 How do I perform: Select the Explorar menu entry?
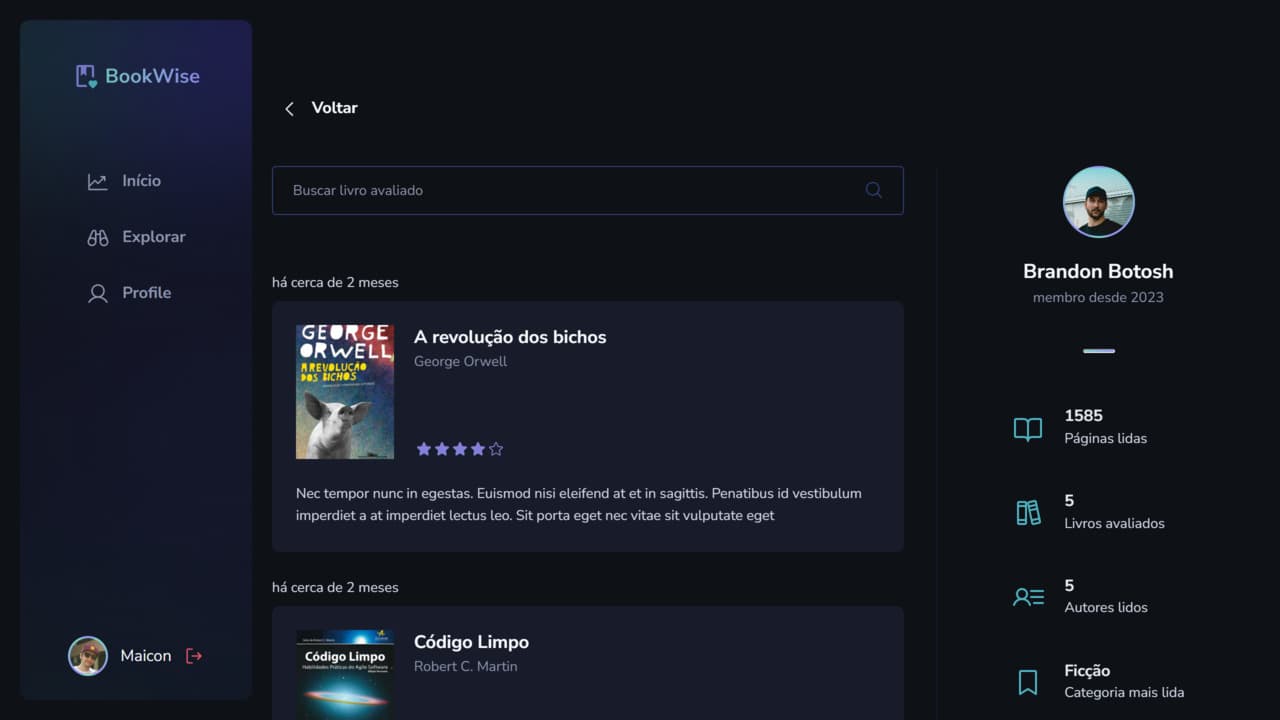pyautogui.click(x=153, y=236)
